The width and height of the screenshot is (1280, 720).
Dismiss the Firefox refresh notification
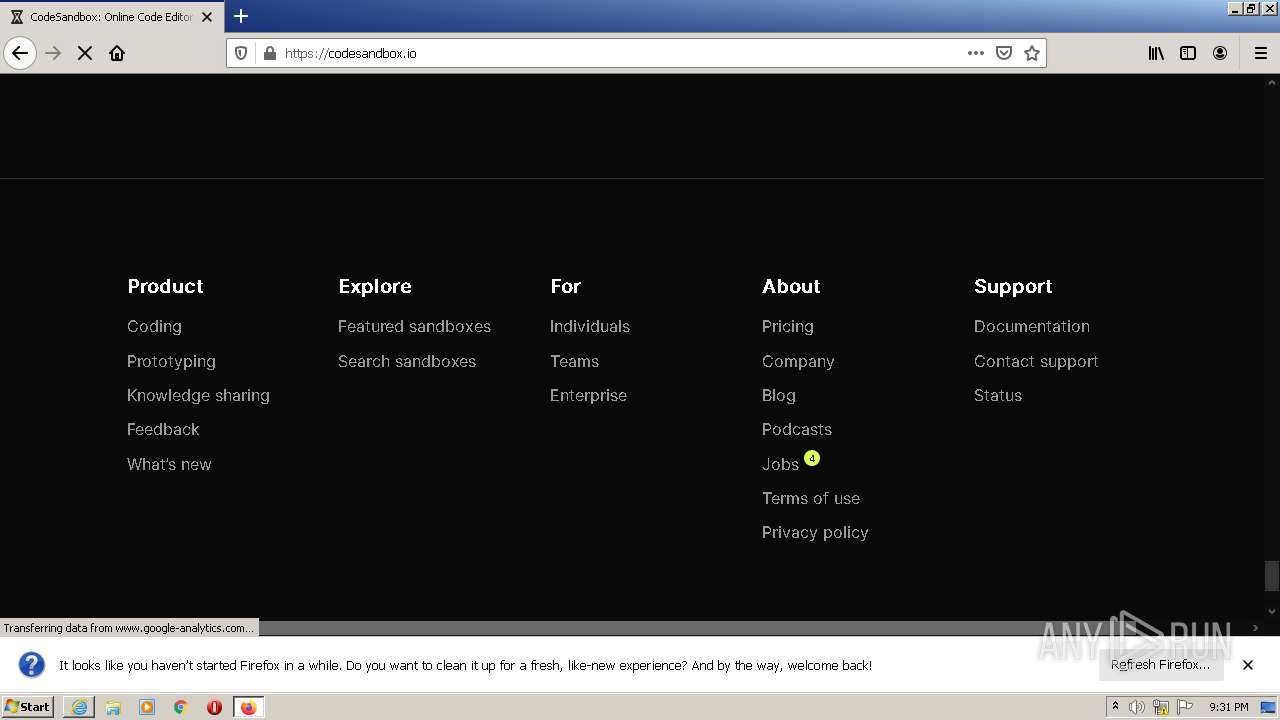1248,665
